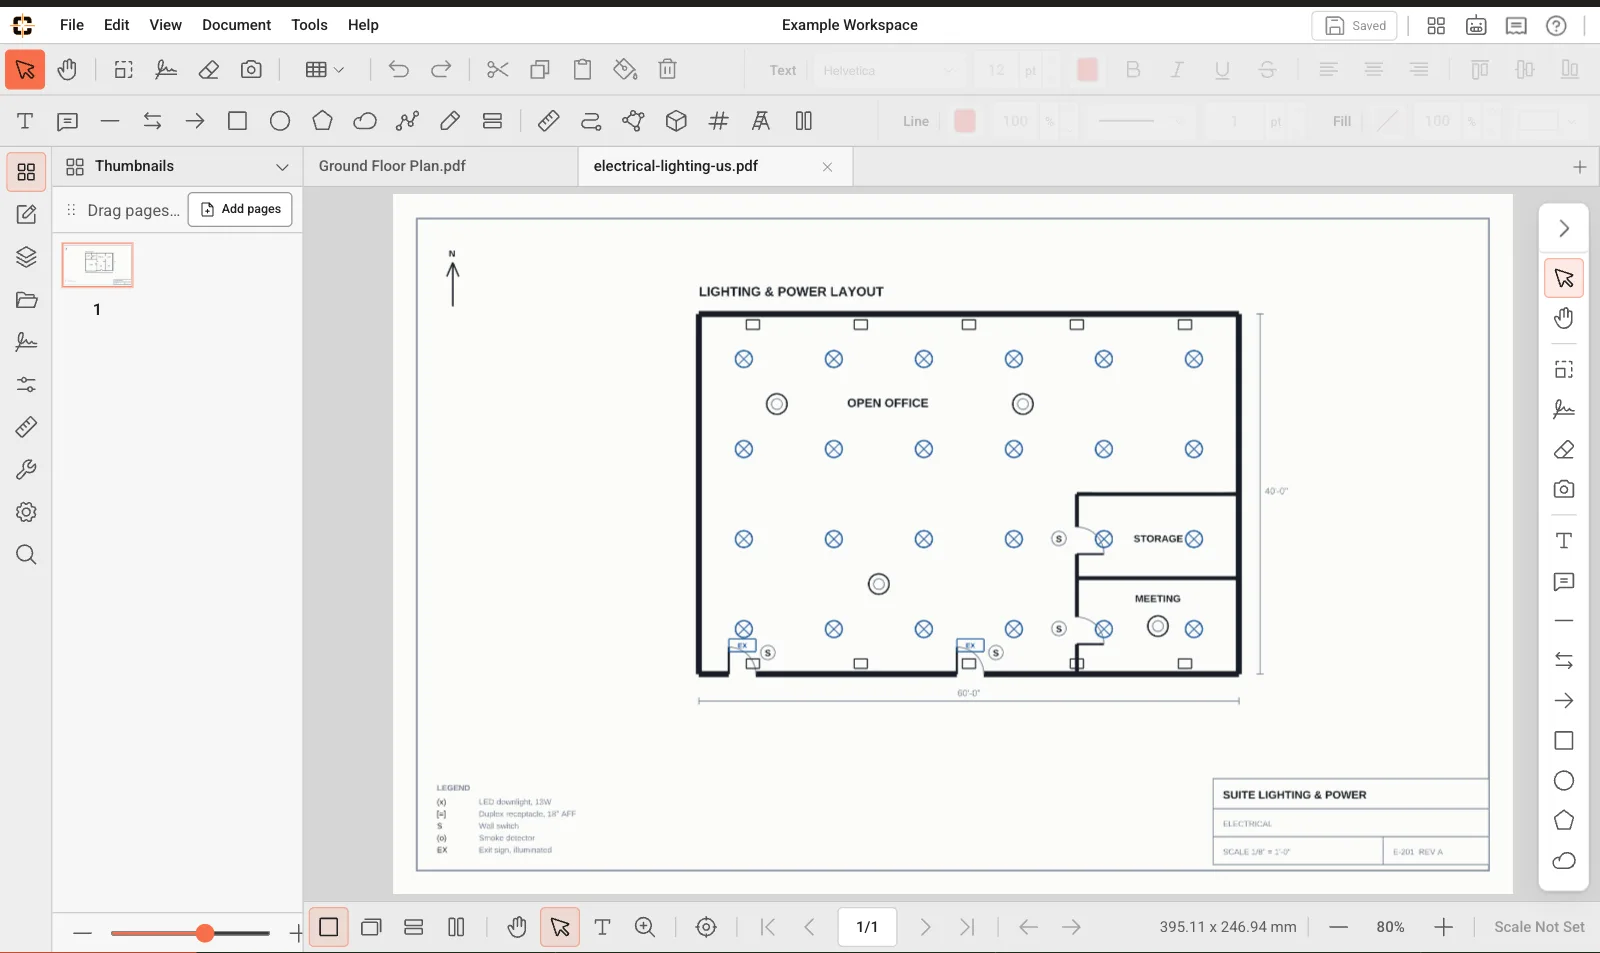Click the Line color swatch
The image size is (1600, 953).
point(965,121)
